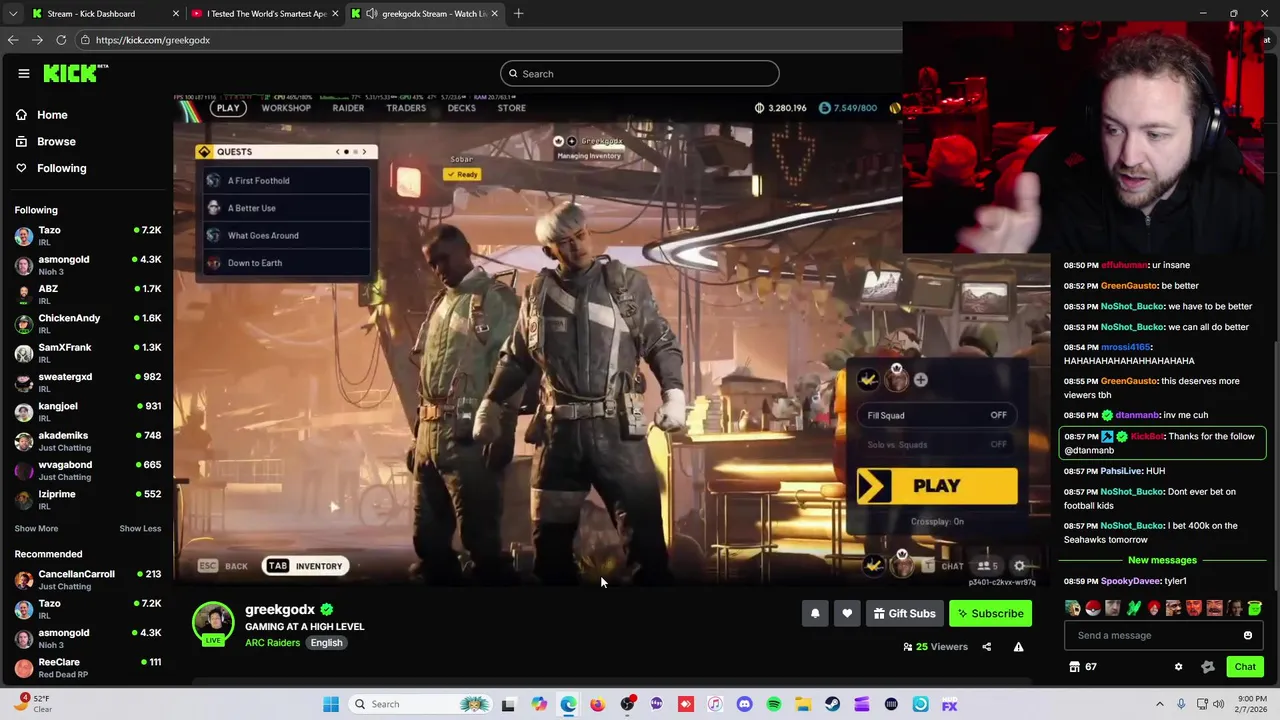Switch to the YouTube 'I Tested The World's Smartest' tab
The width and height of the screenshot is (1280, 720).
267,13
